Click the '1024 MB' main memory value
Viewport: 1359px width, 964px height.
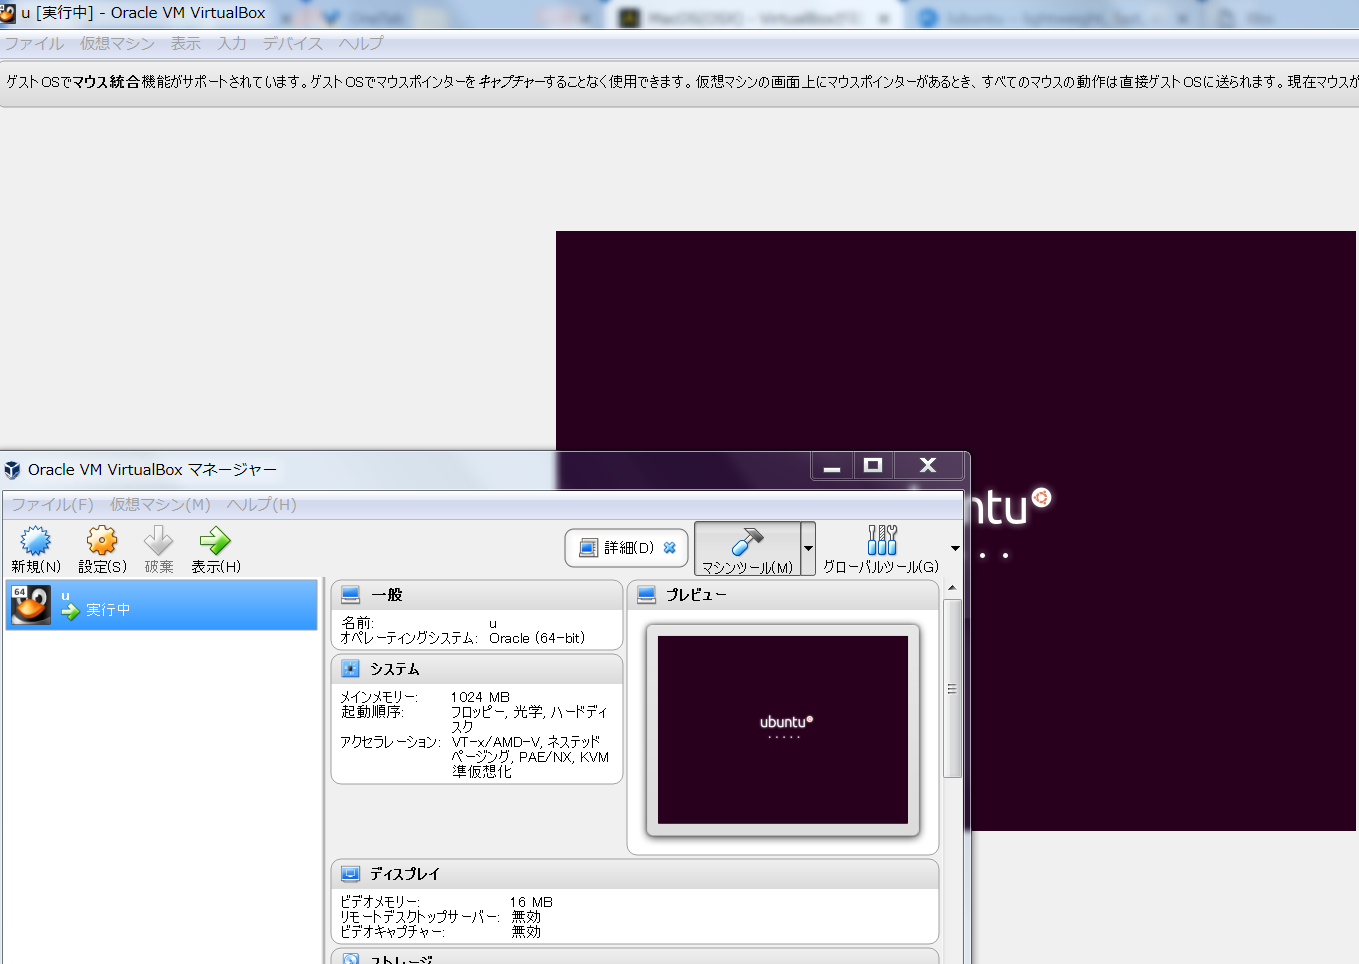[x=480, y=697]
